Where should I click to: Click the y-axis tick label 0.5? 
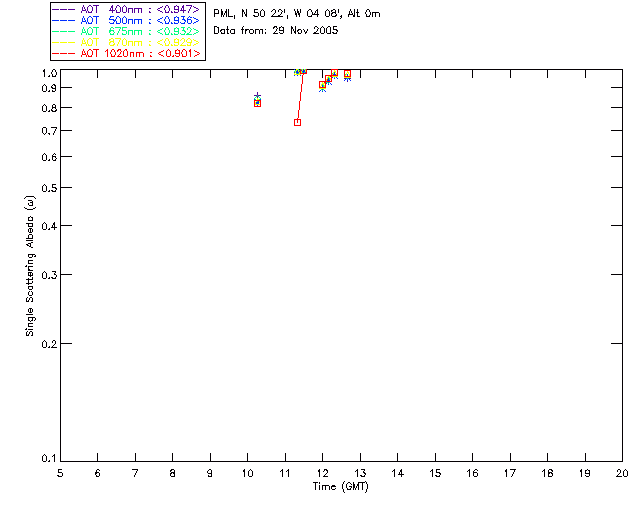[x=49, y=188]
